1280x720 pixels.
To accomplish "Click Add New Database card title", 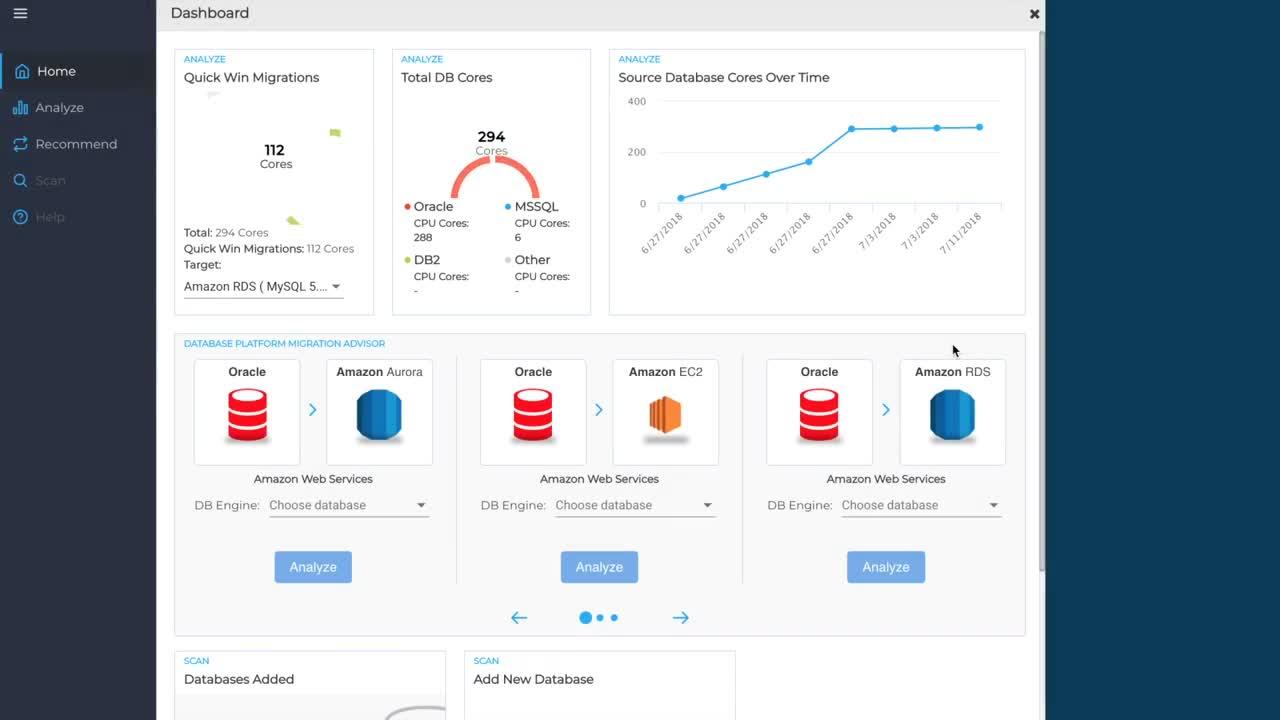I will pos(534,679).
